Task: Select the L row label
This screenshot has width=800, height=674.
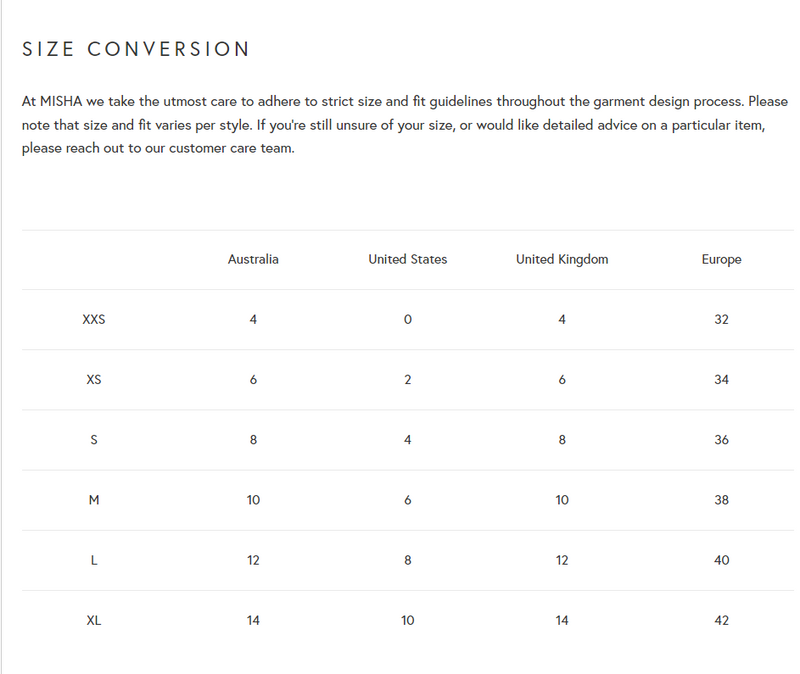Action: [94, 560]
